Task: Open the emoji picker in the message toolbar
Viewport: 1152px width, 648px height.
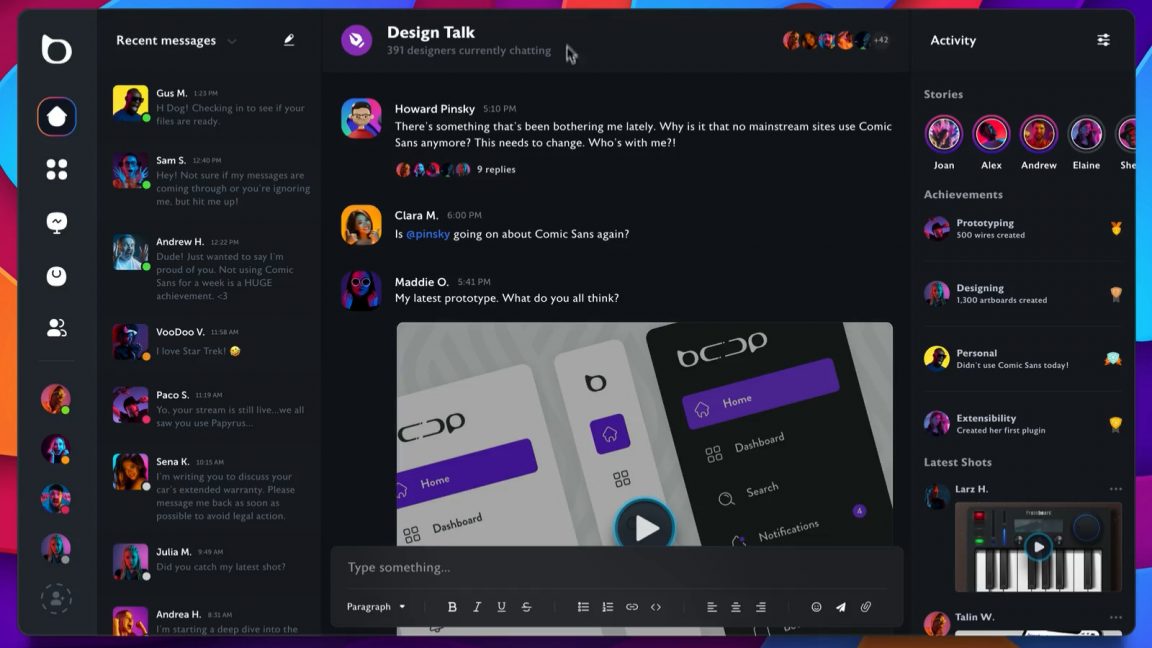Action: 816,607
